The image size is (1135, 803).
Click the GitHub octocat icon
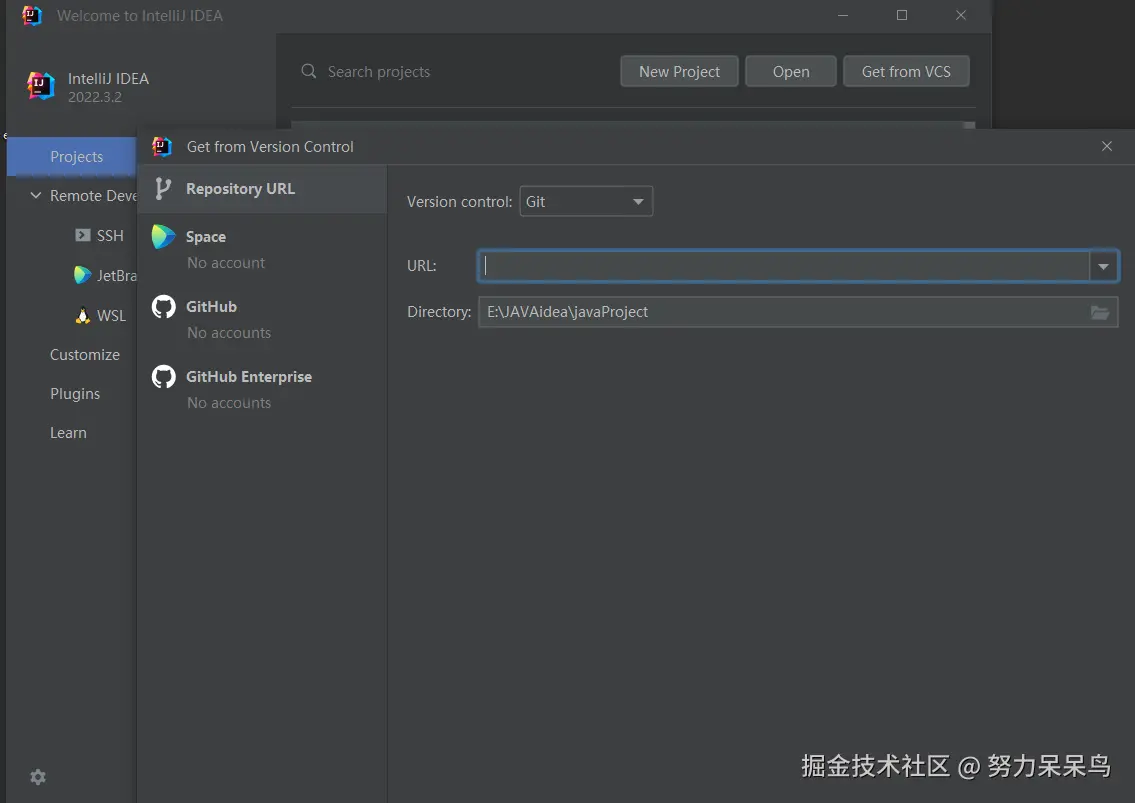[164, 307]
